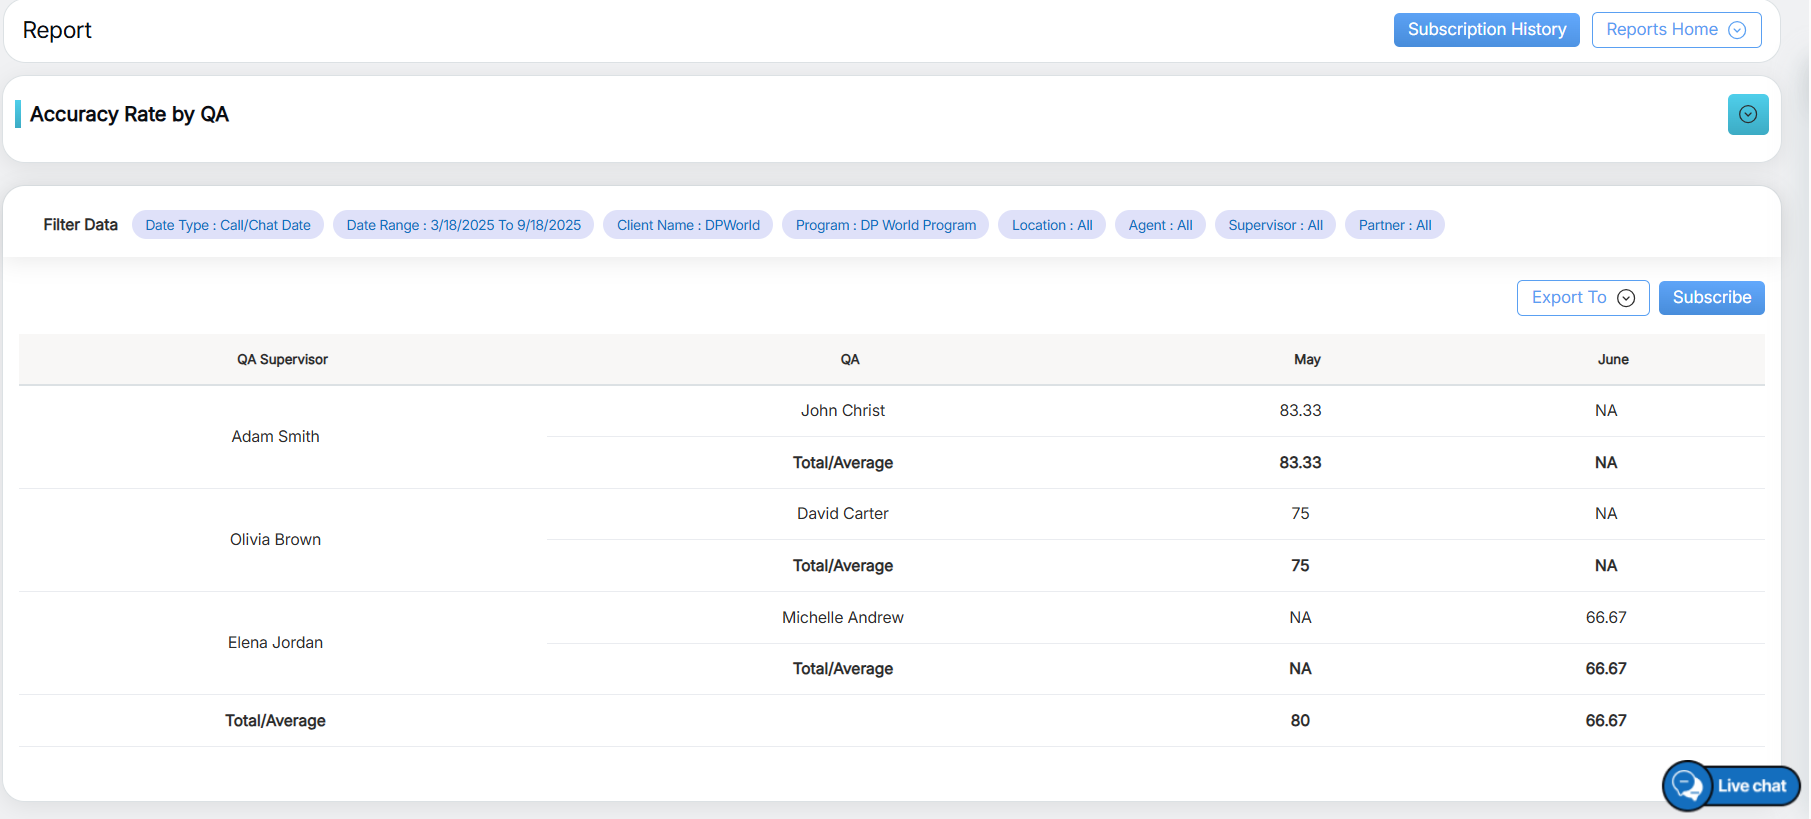
Task: Expand the Export To dropdown
Action: click(1582, 298)
